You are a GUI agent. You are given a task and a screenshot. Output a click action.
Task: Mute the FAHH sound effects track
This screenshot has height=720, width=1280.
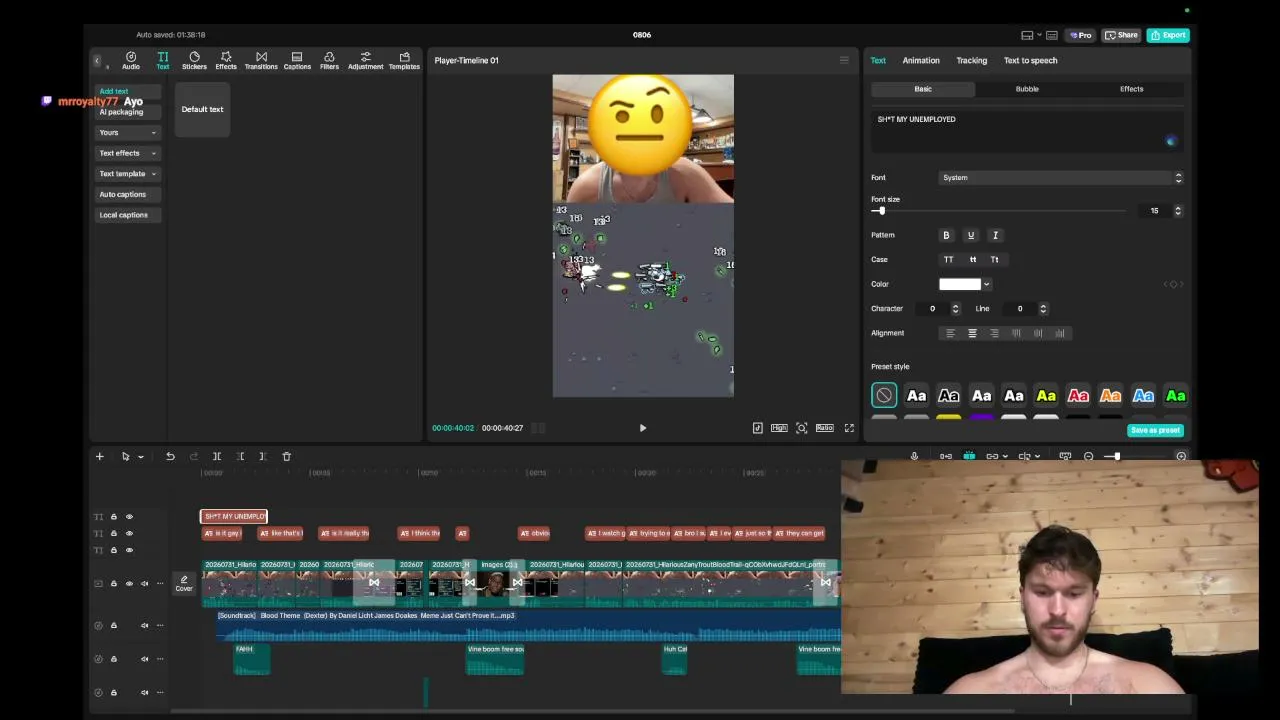click(x=144, y=659)
